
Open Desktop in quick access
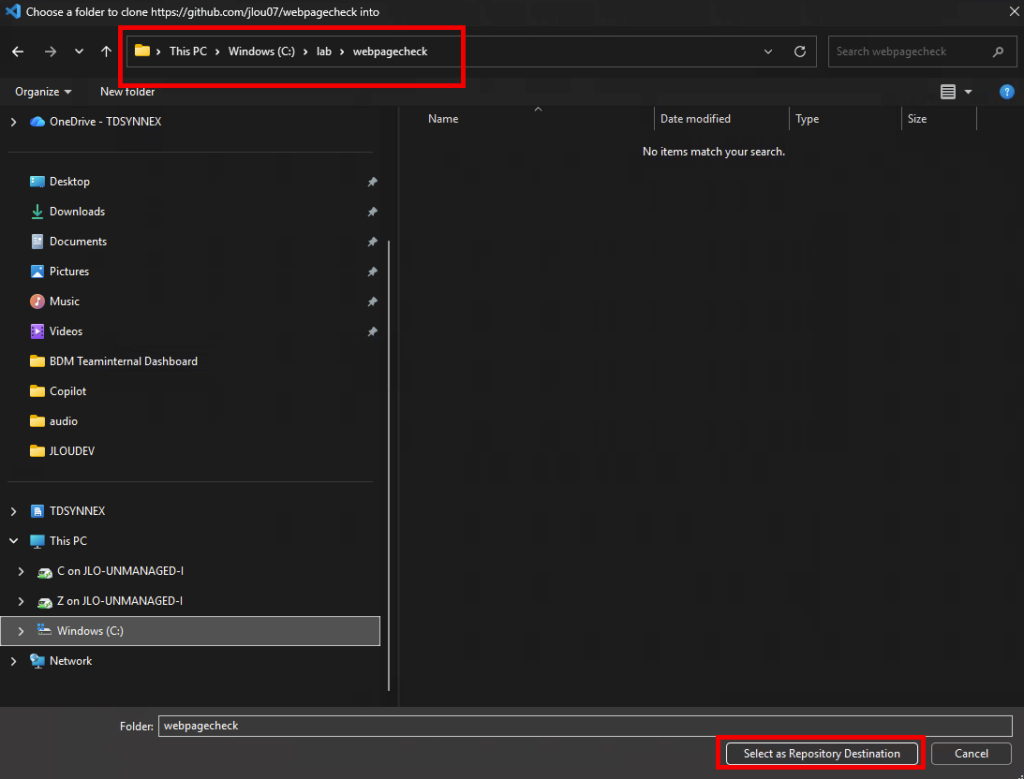coord(69,182)
